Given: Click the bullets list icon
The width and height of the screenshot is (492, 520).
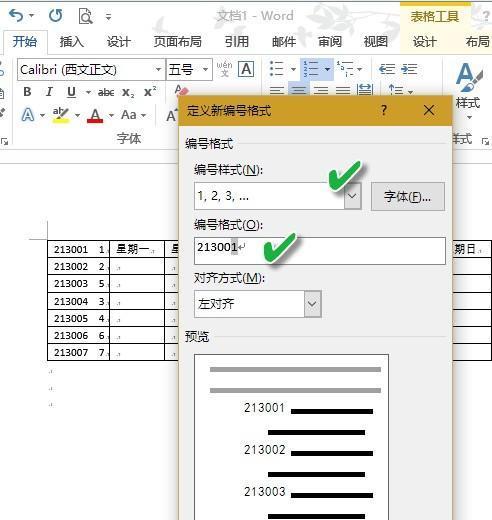Looking at the screenshot, I should (276, 69).
